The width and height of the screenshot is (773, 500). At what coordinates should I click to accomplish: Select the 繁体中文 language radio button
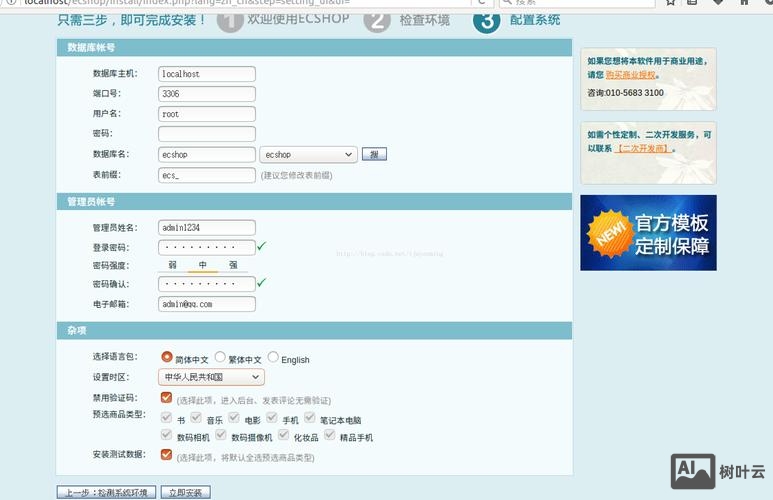(x=220, y=357)
